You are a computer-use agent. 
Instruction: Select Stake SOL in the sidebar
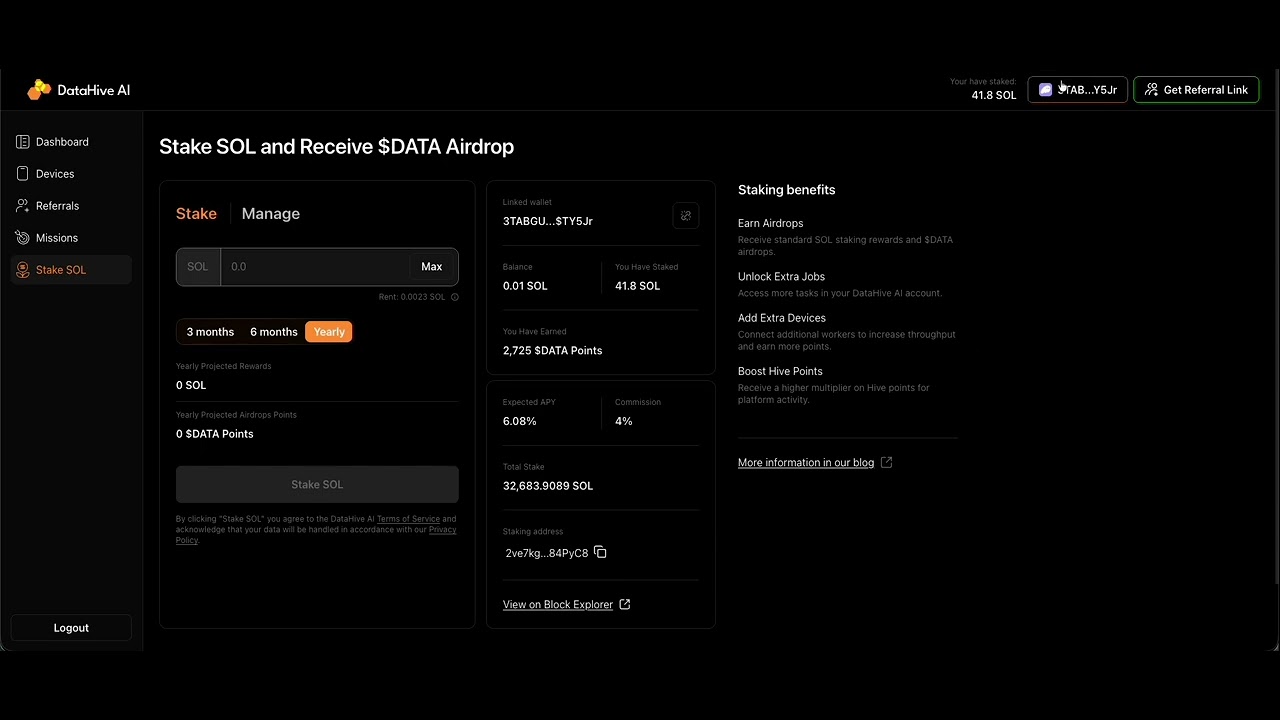[x=71, y=270]
